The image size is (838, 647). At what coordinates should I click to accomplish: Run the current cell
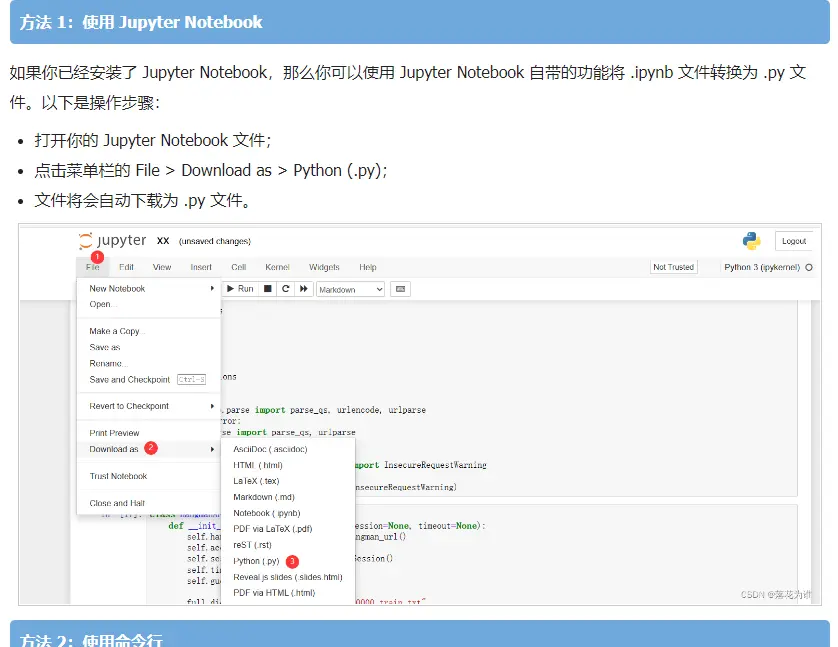click(240, 289)
